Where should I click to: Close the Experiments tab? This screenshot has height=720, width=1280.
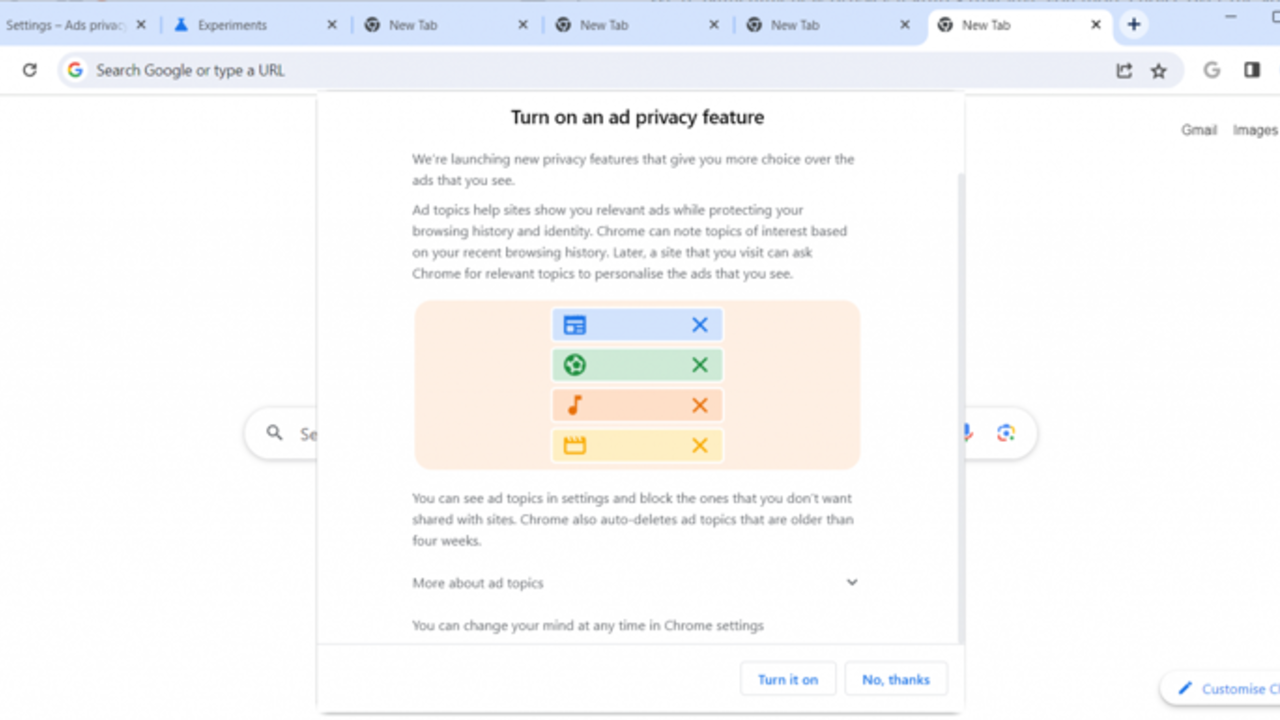coord(332,25)
